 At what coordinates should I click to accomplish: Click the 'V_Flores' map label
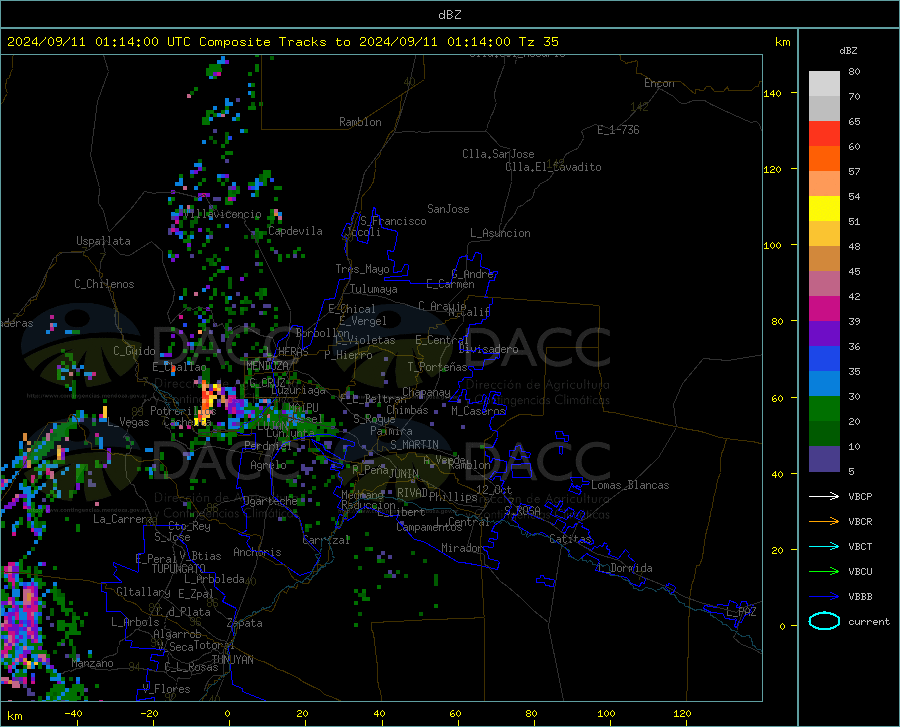pyautogui.click(x=166, y=689)
